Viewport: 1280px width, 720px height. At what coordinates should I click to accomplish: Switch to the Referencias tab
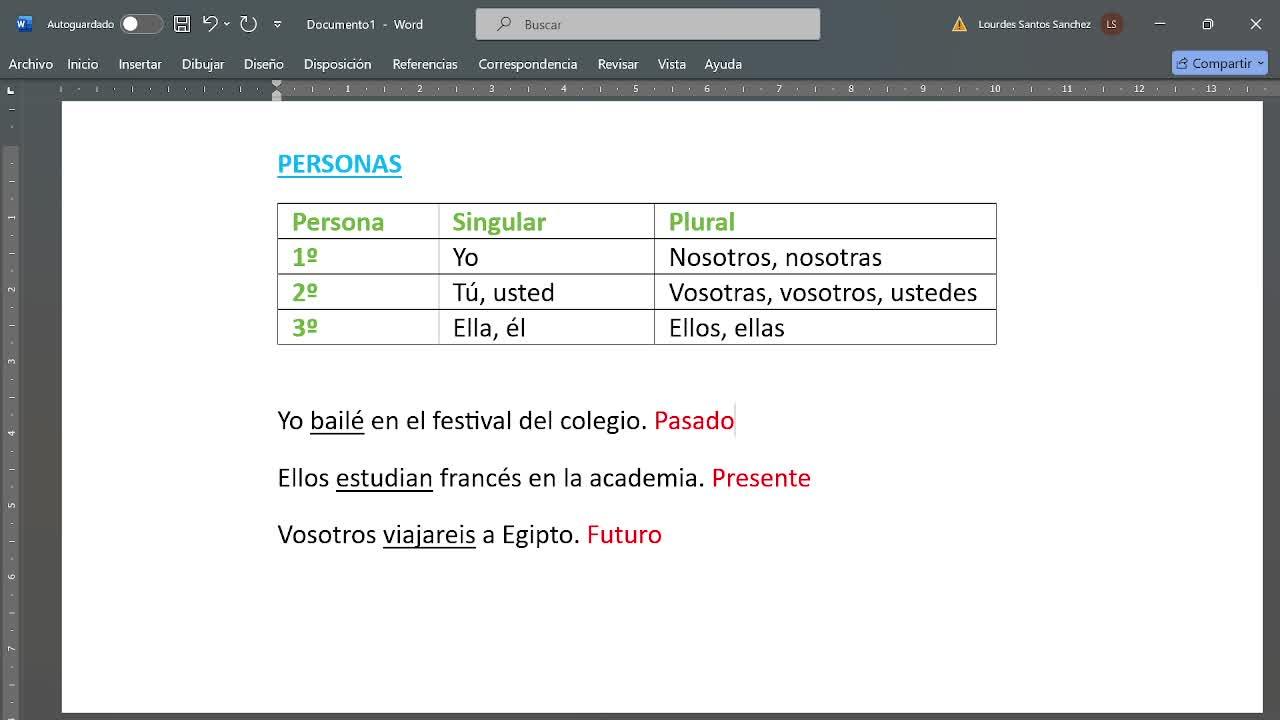point(425,64)
